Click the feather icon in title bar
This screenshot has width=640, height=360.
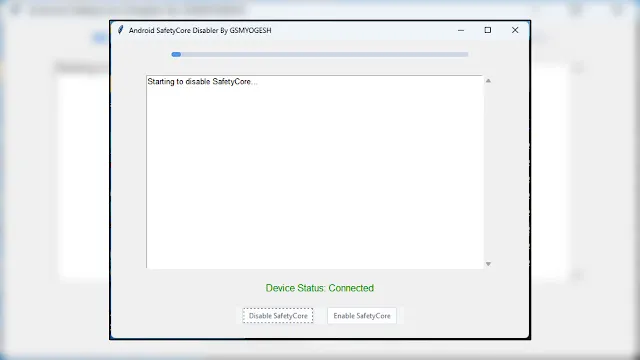tap(120, 30)
